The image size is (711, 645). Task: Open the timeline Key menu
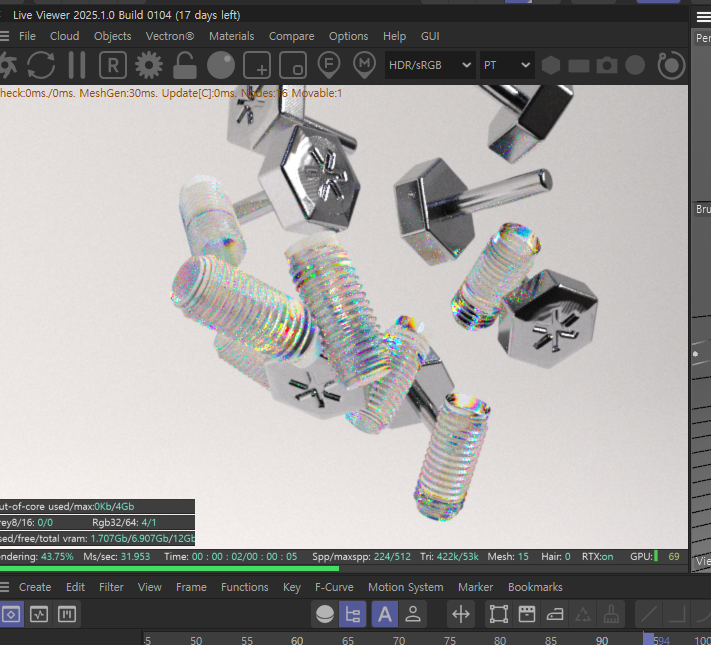[292, 587]
